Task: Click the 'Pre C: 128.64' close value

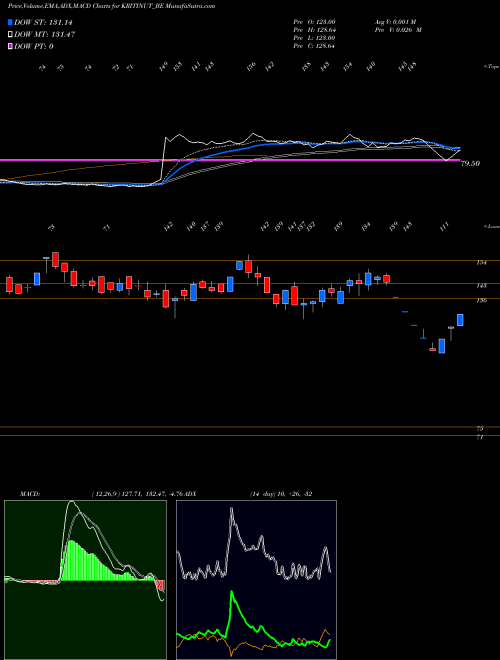Action: click(x=314, y=46)
